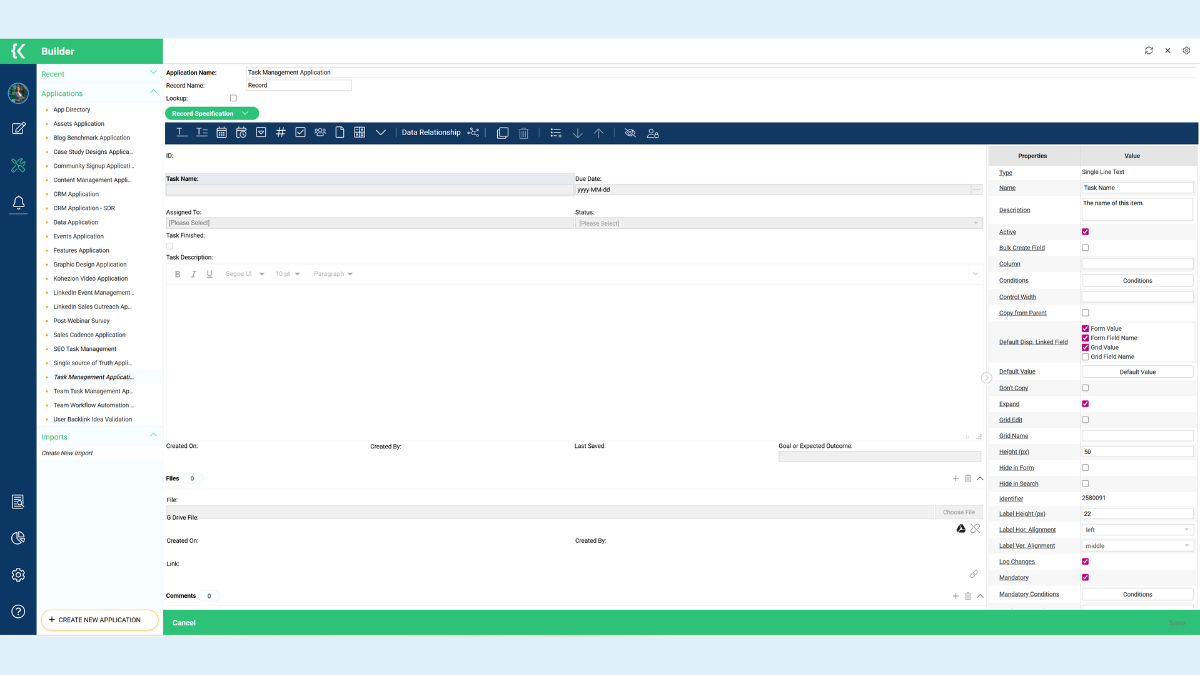Viewport: 1200px width, 675px height.
Task: Open the Record Specification dropdown
Action: tap(212, 114)
